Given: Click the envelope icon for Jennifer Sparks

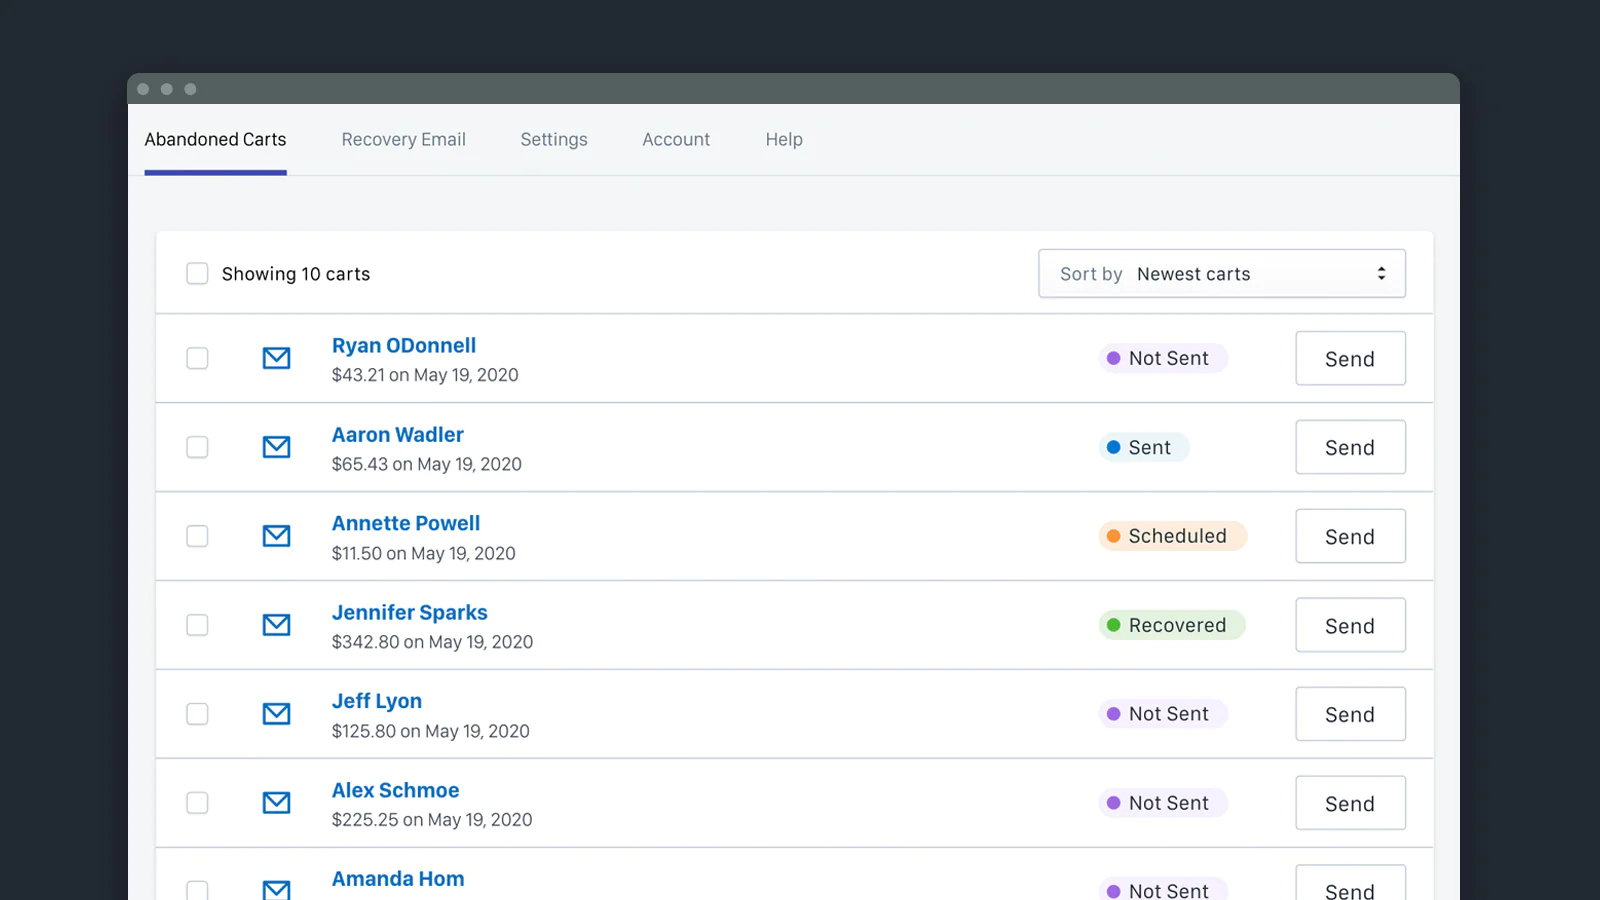Looking at the screenshot, I should point(276,625).
